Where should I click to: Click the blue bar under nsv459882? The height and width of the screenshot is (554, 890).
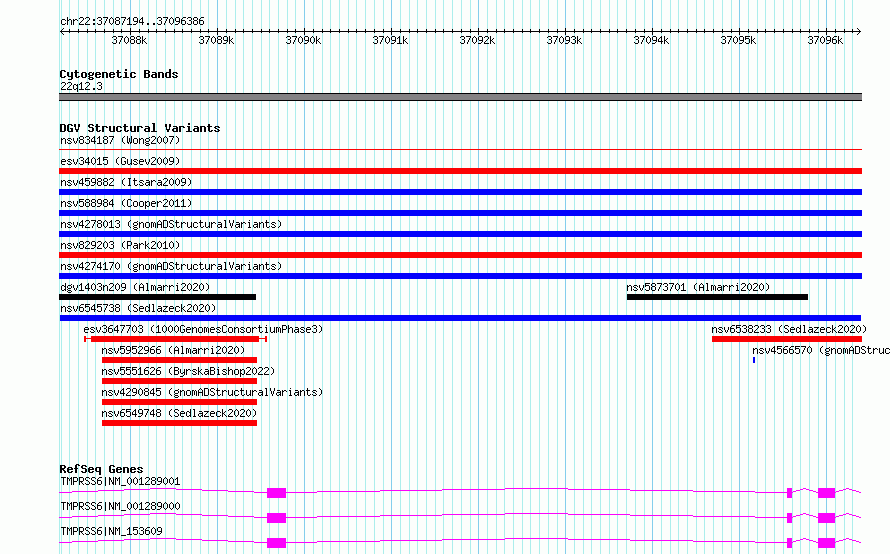click(460, 192)
